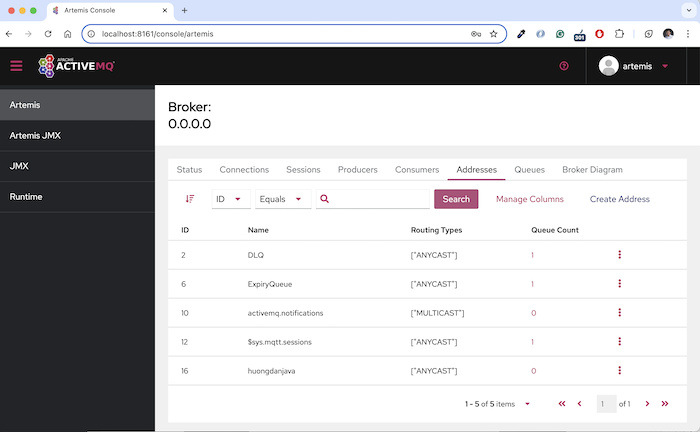Click search magnifier icon in filter
The width and height of the screenshot is (700, 432).
coord(325,199)
